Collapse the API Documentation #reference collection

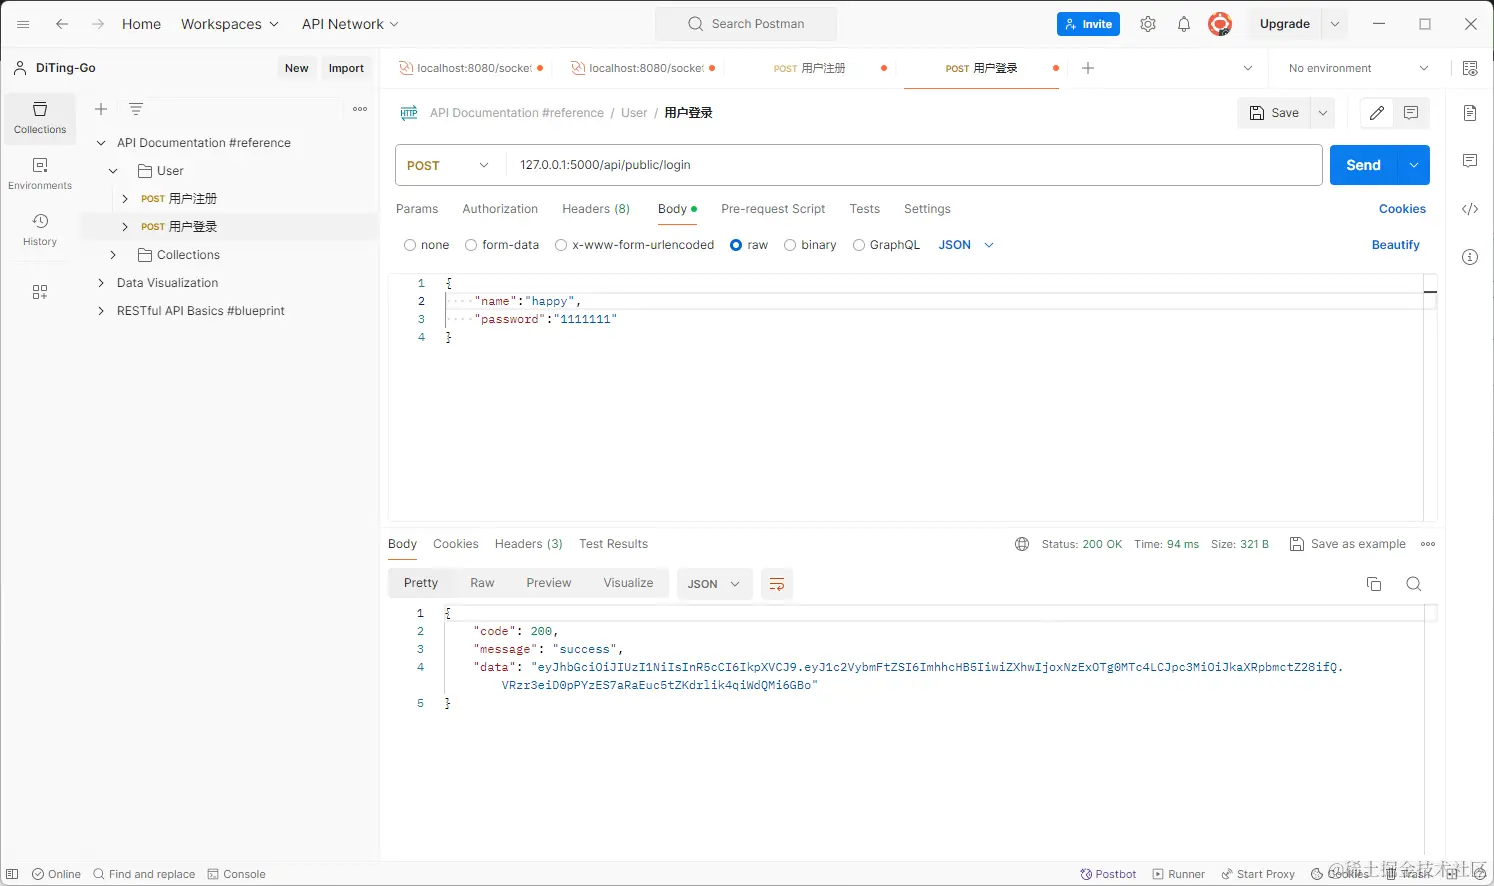pos(101,143)
